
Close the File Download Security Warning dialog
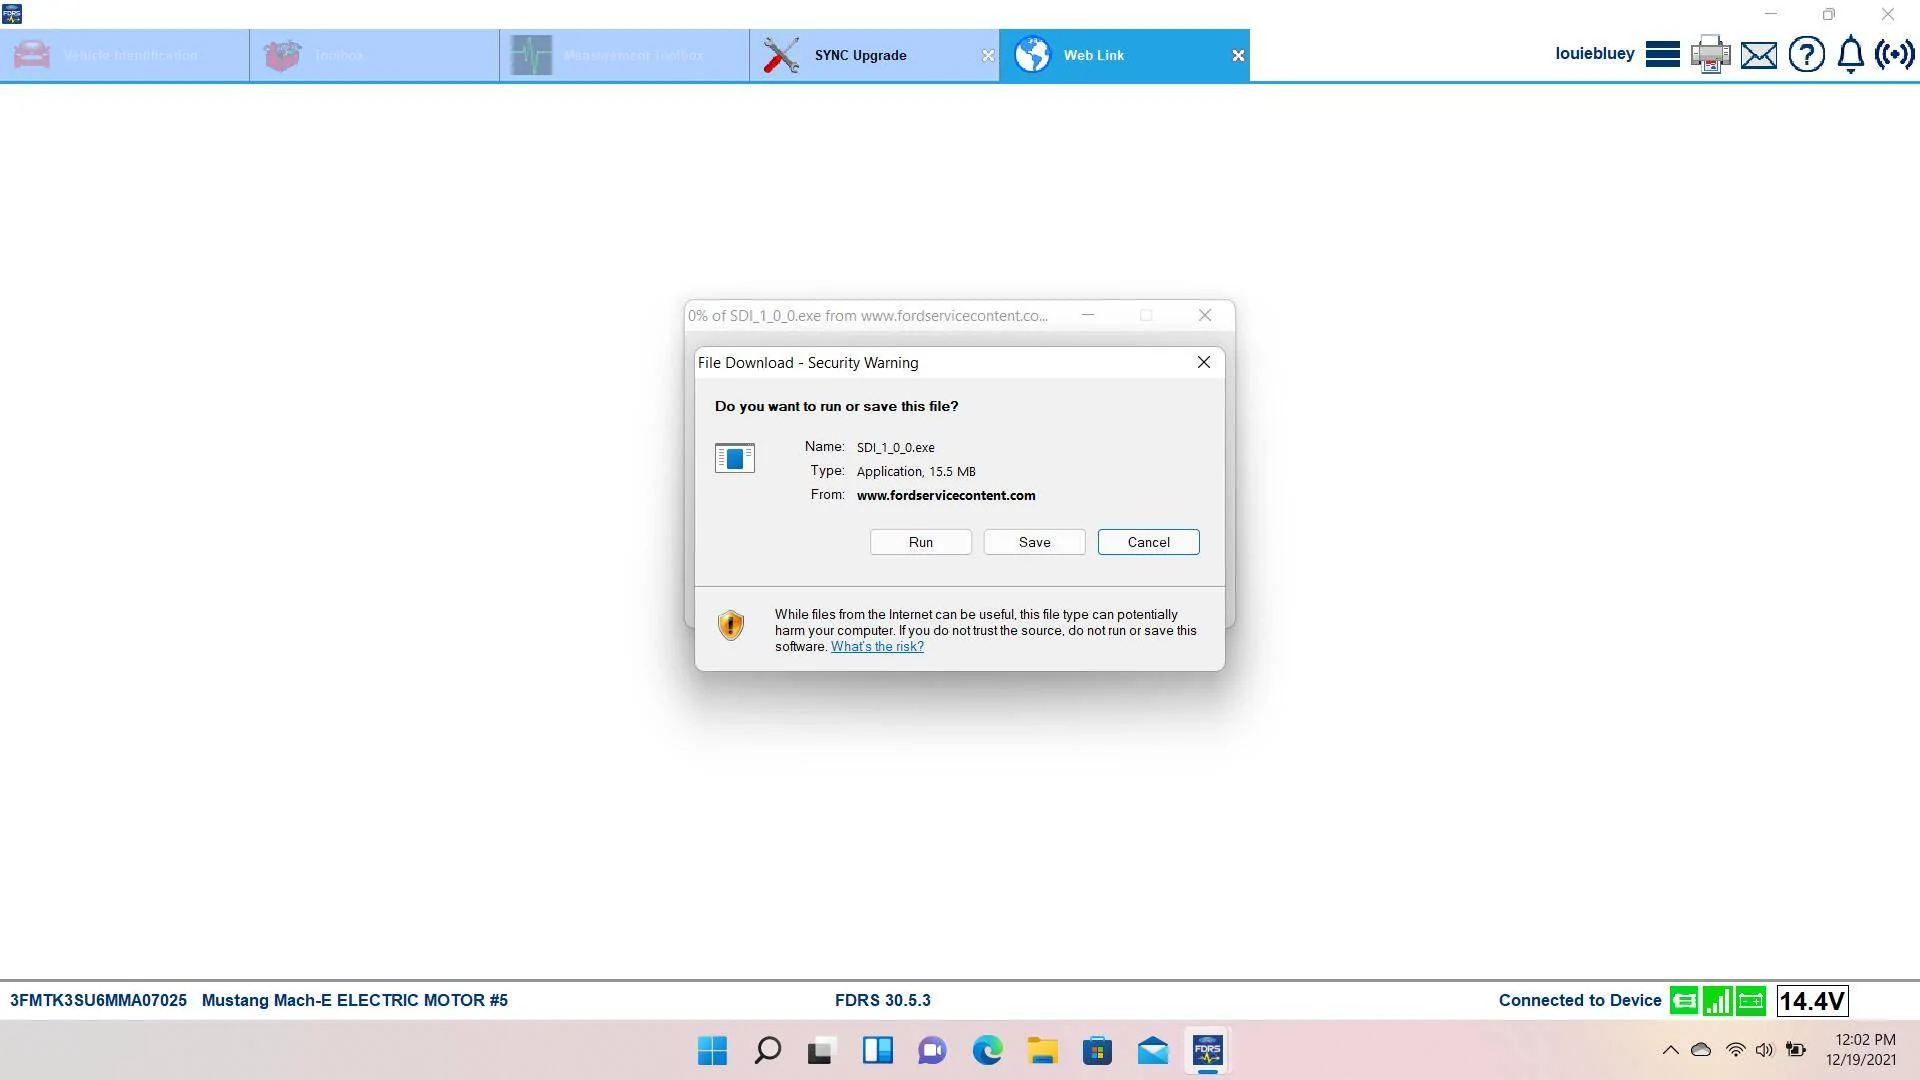point(1204,362)
